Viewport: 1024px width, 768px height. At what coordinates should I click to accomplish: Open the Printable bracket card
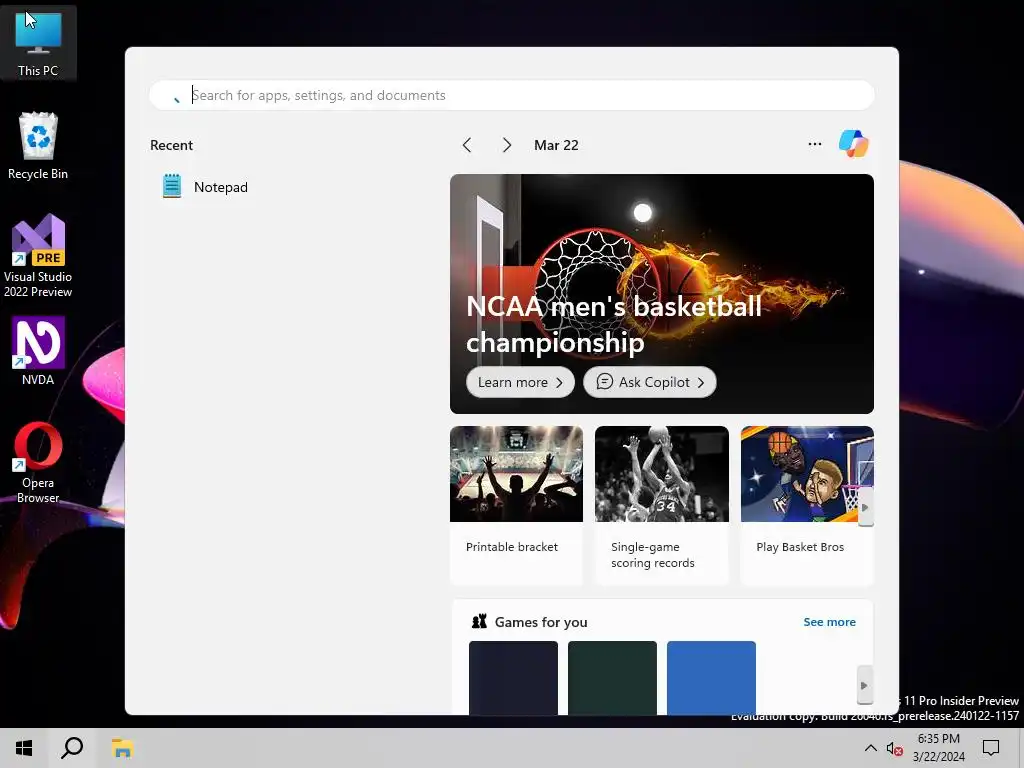click(516, 504)
